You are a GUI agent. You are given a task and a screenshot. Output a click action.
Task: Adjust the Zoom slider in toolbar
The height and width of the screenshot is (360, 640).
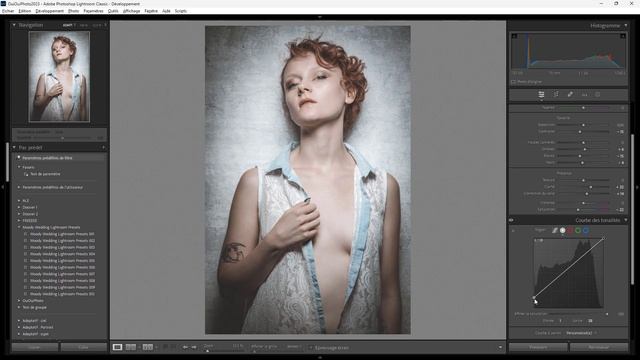click(x=208, y=351)
